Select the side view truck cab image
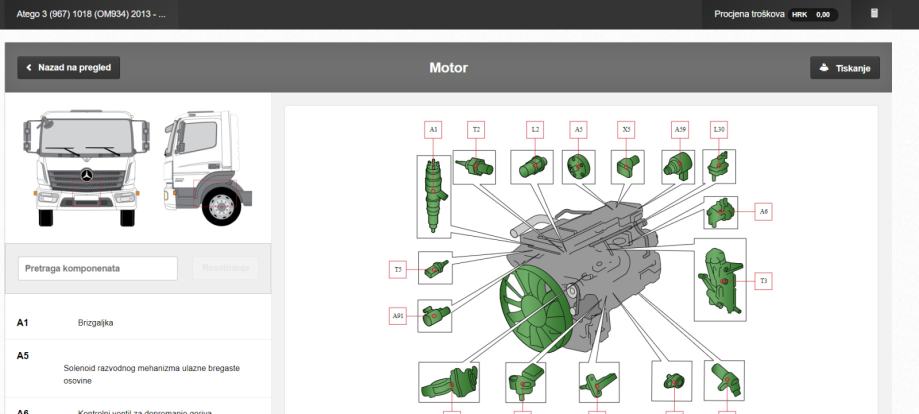919x414 pixels. (x=207, y=168)
